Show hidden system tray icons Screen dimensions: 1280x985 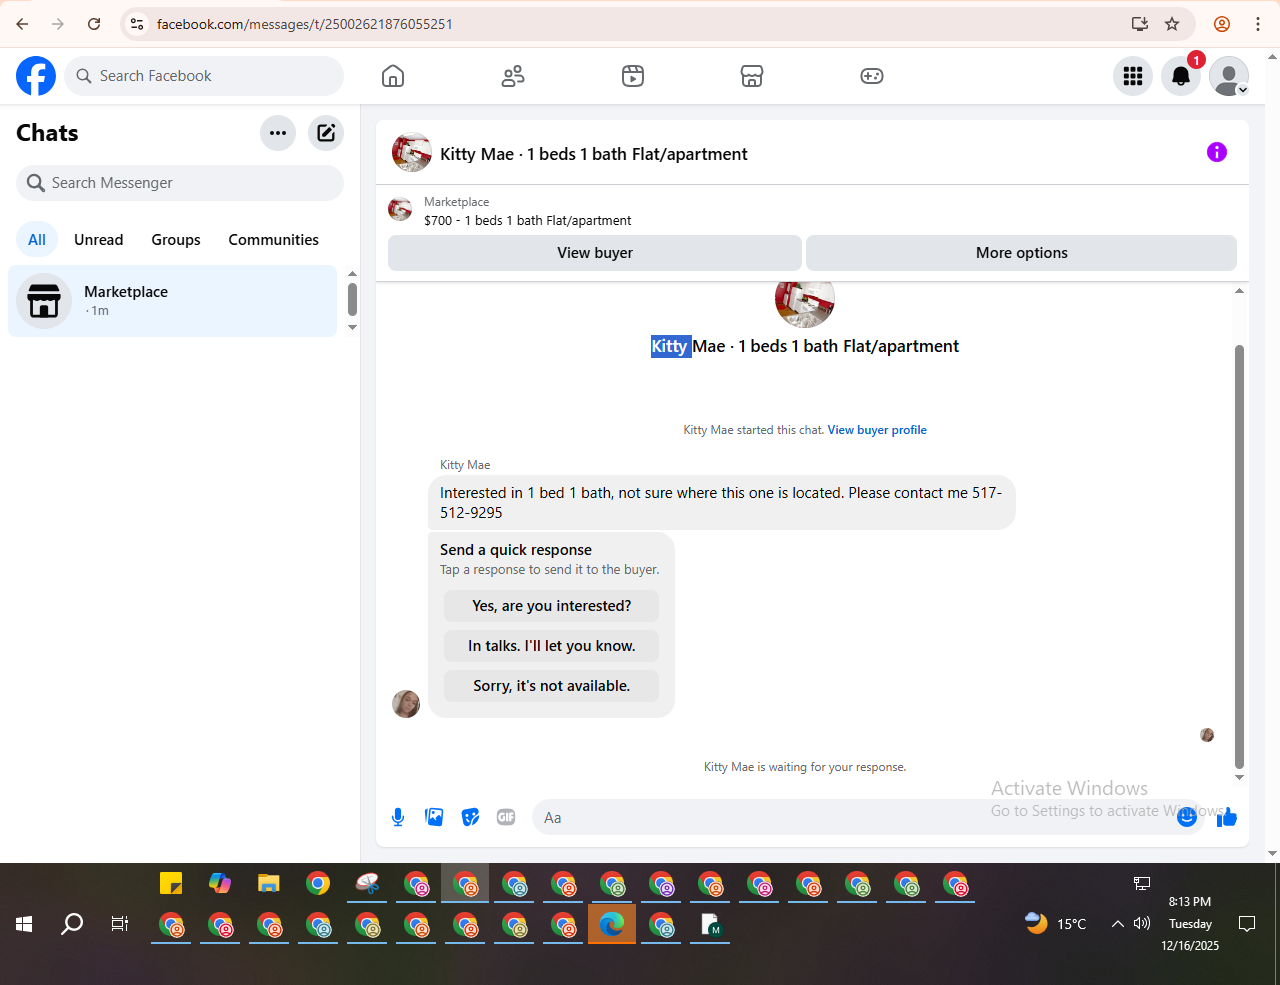(1117, 924)
